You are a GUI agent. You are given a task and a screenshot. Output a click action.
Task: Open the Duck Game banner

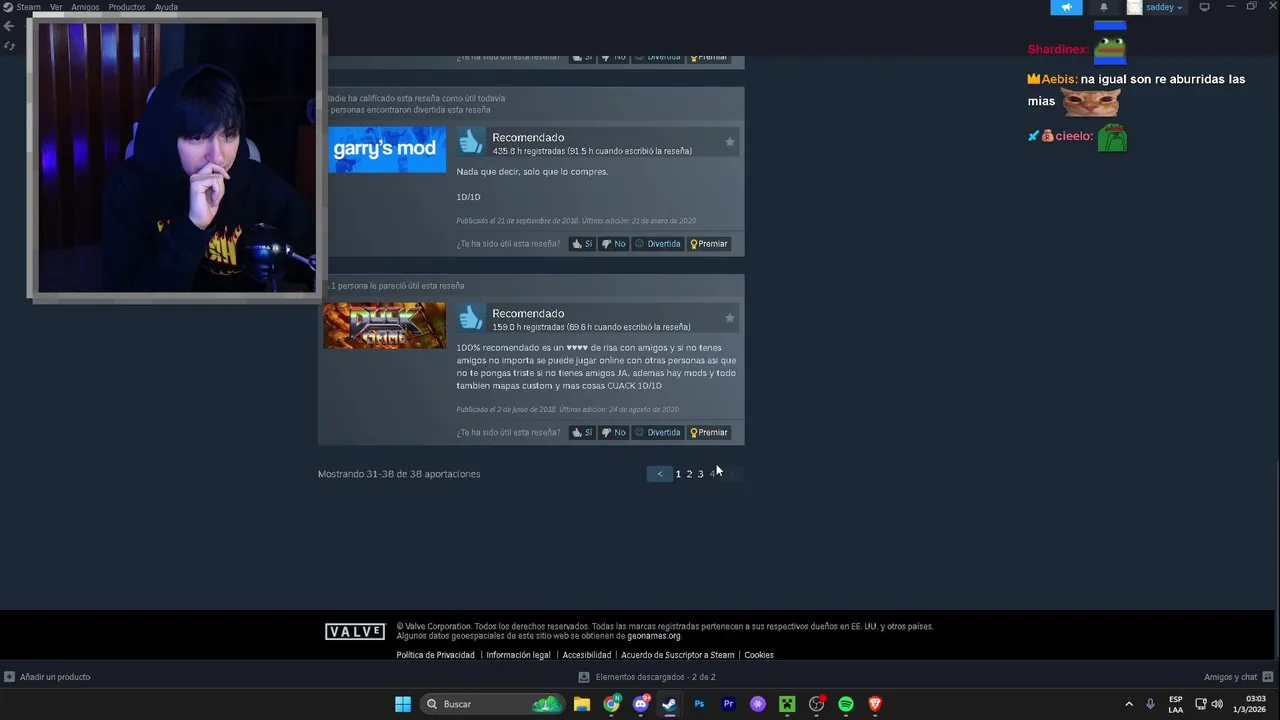(385, 326)
